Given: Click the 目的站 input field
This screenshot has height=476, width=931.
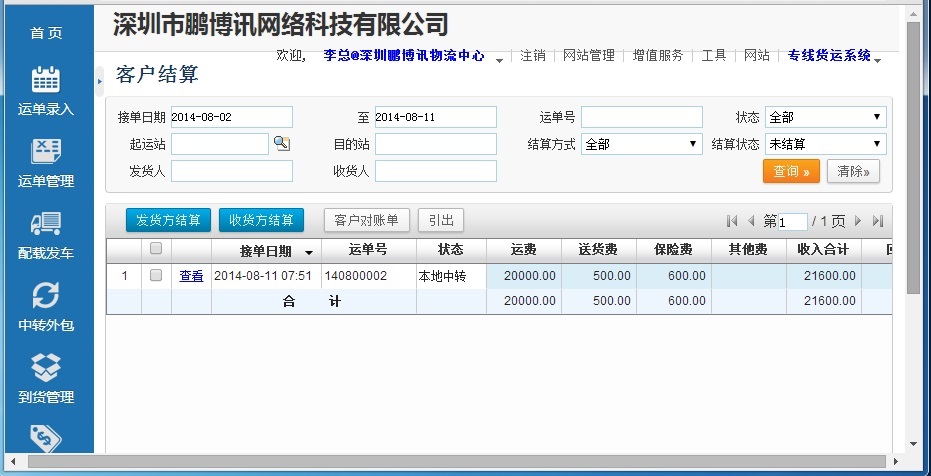Looking at the screenshot, I should pyautogui.click(x=436, y=144).
